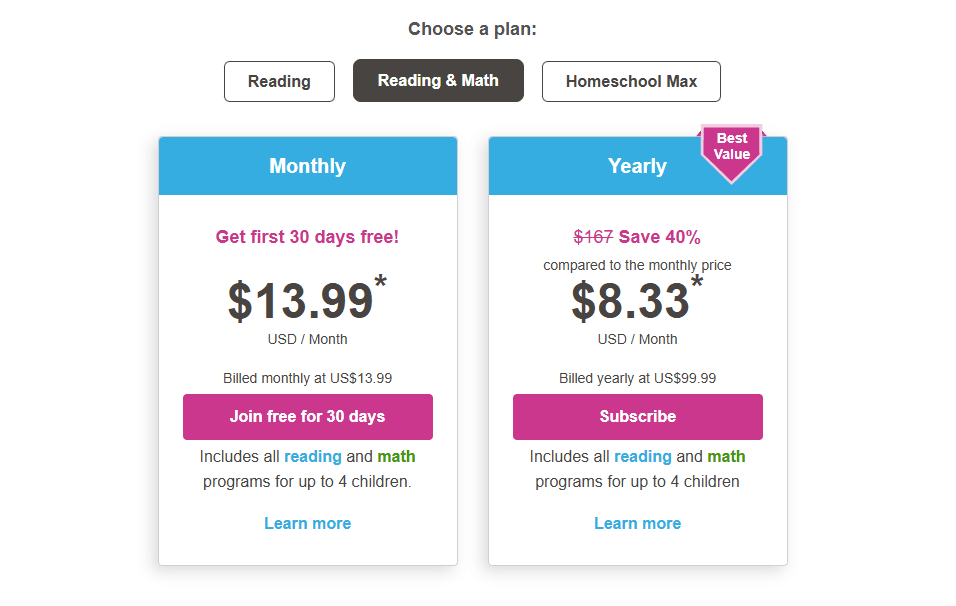Click the Monthly card header
The width and height of the screenshot is (956, 606).
(307, 166)
